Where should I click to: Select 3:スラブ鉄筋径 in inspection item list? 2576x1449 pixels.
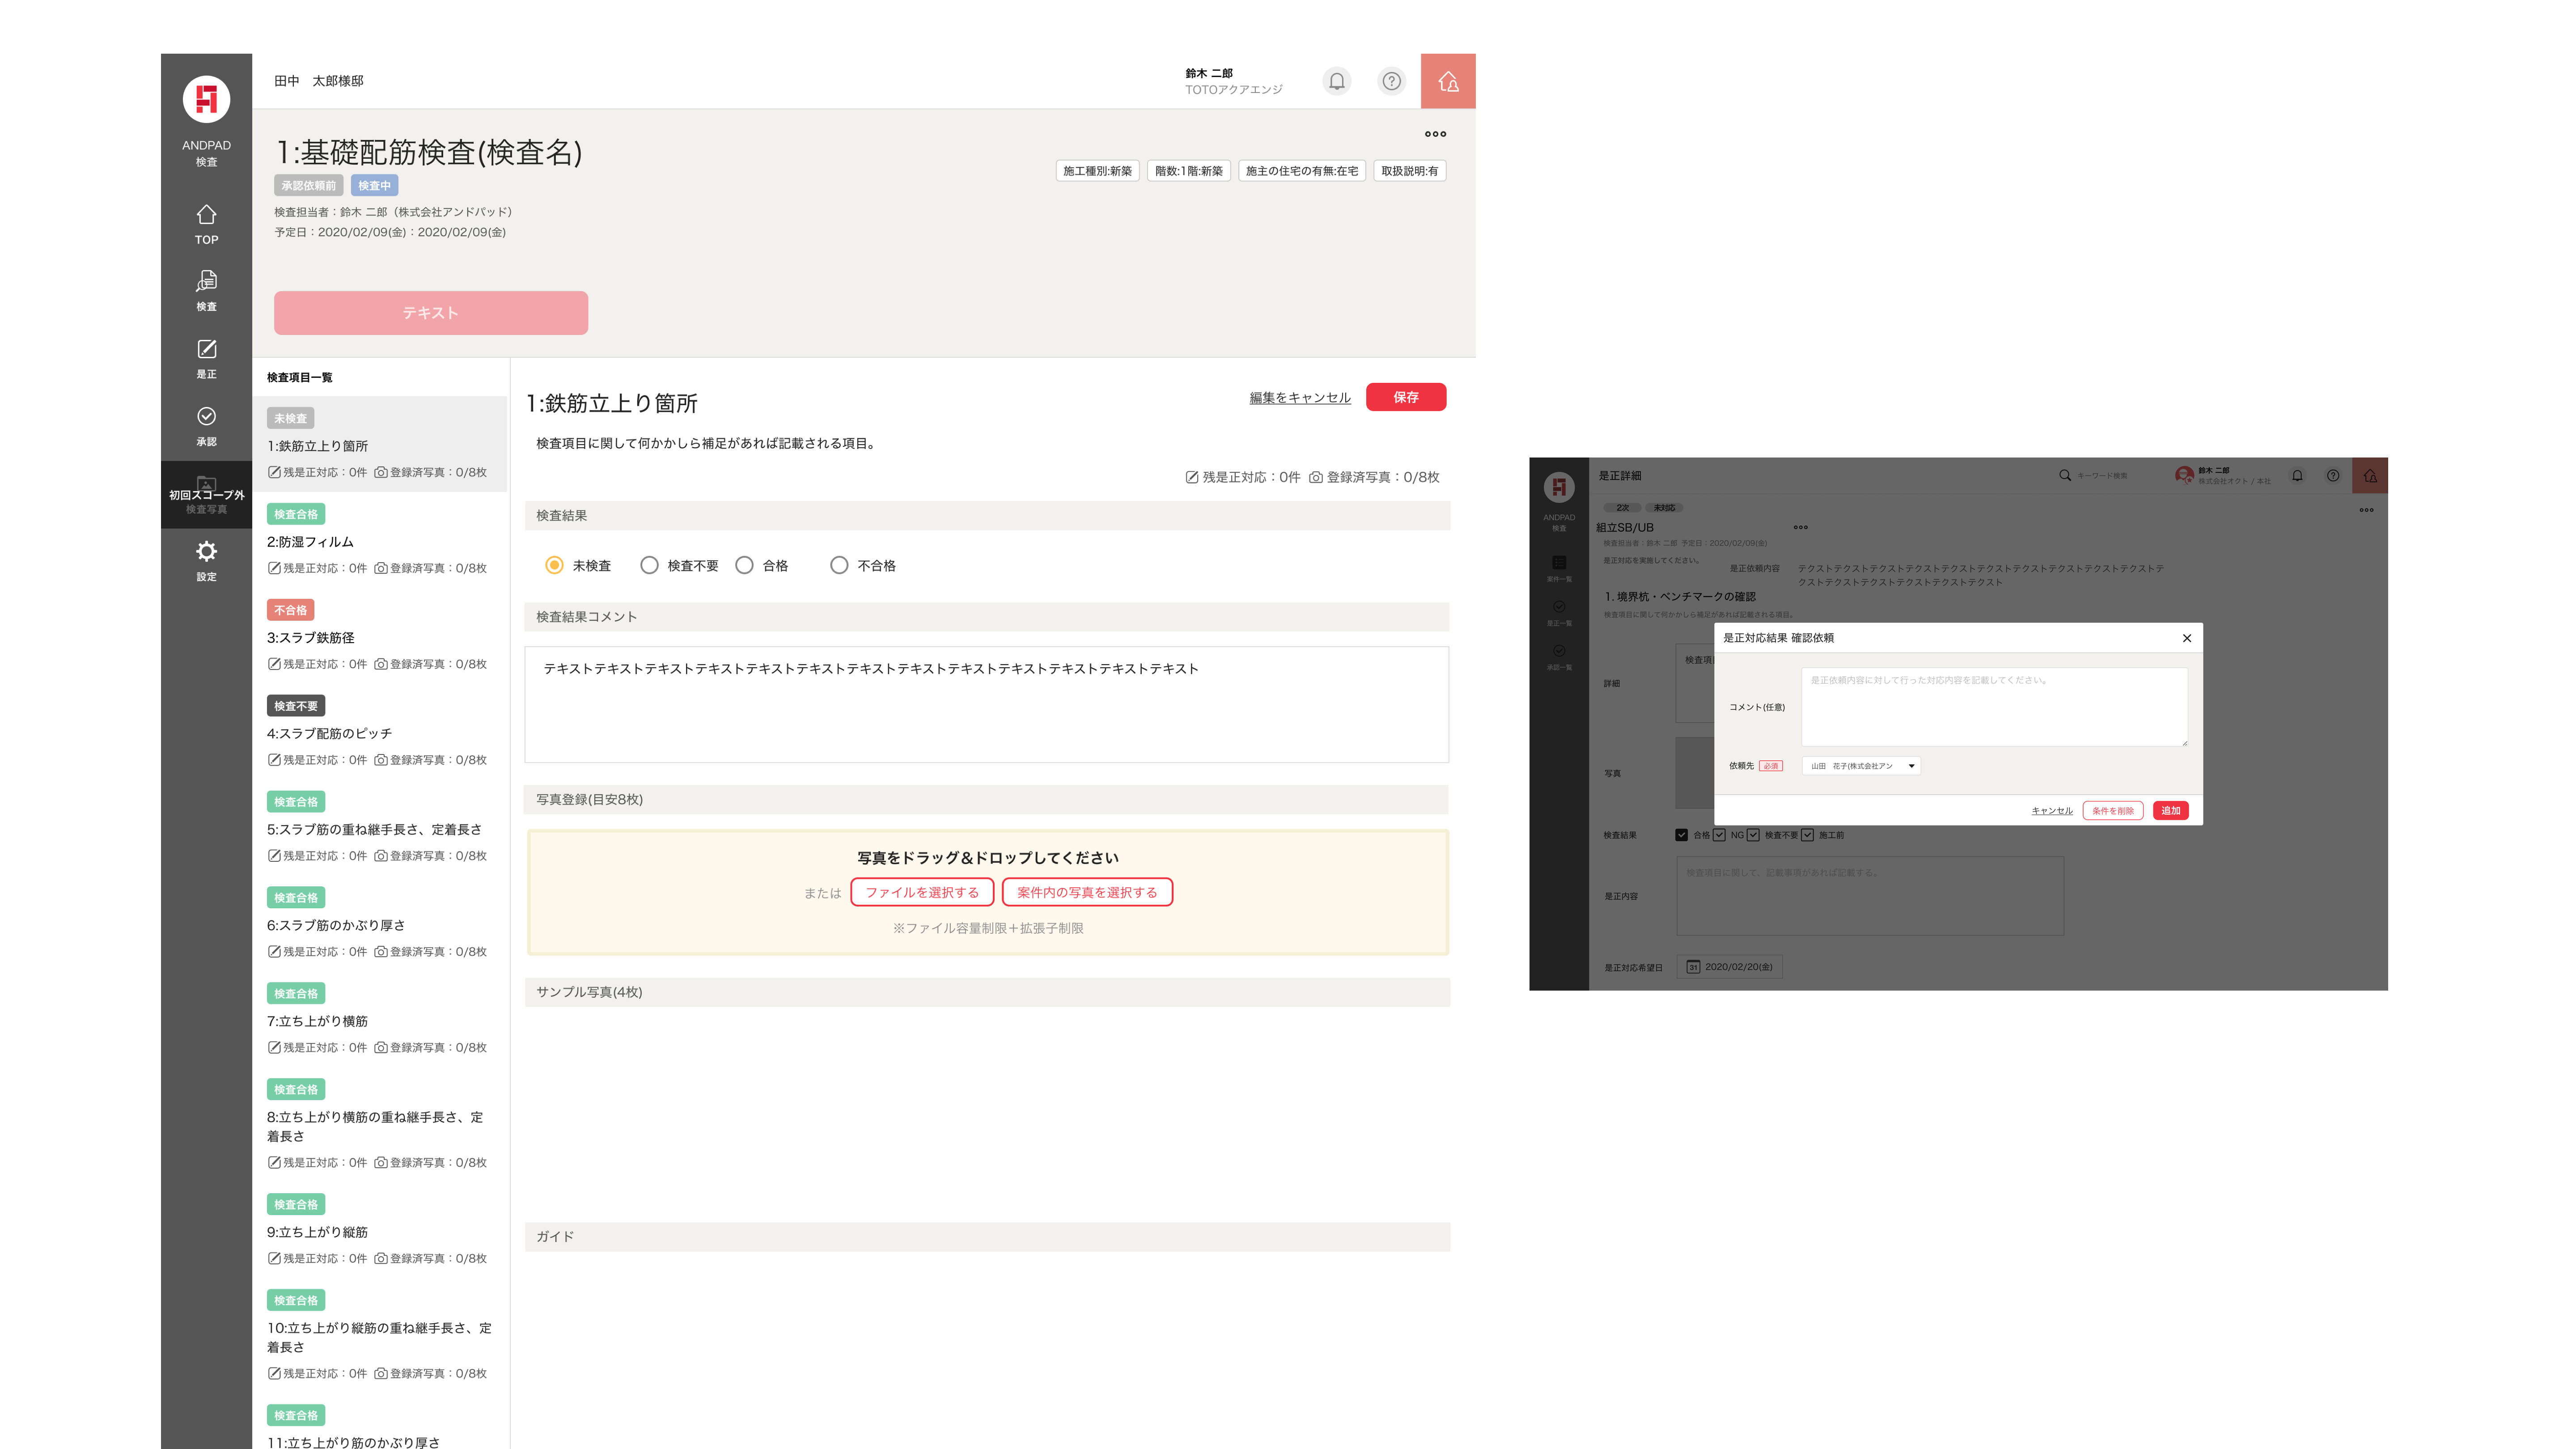click(310, 638)
